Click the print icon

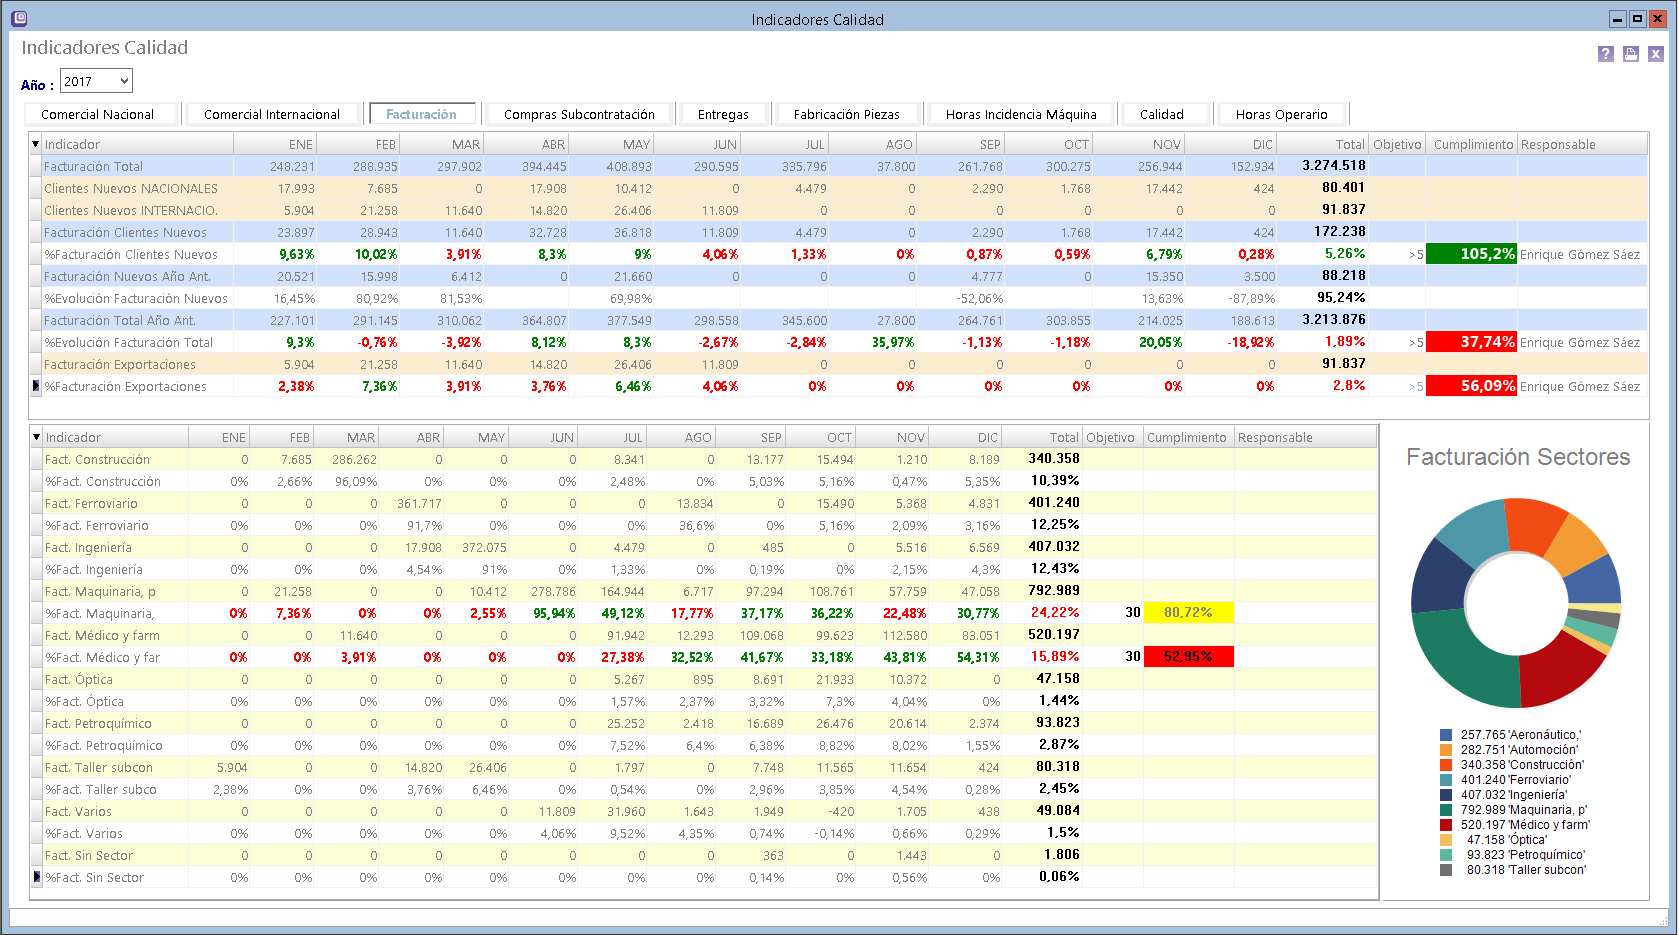click(1631, 54)
